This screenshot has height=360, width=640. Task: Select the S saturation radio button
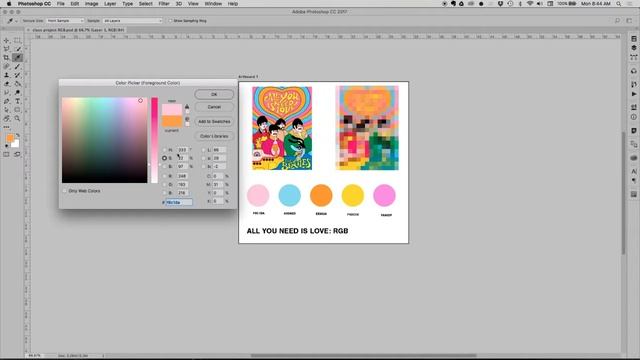coord(164,158)
